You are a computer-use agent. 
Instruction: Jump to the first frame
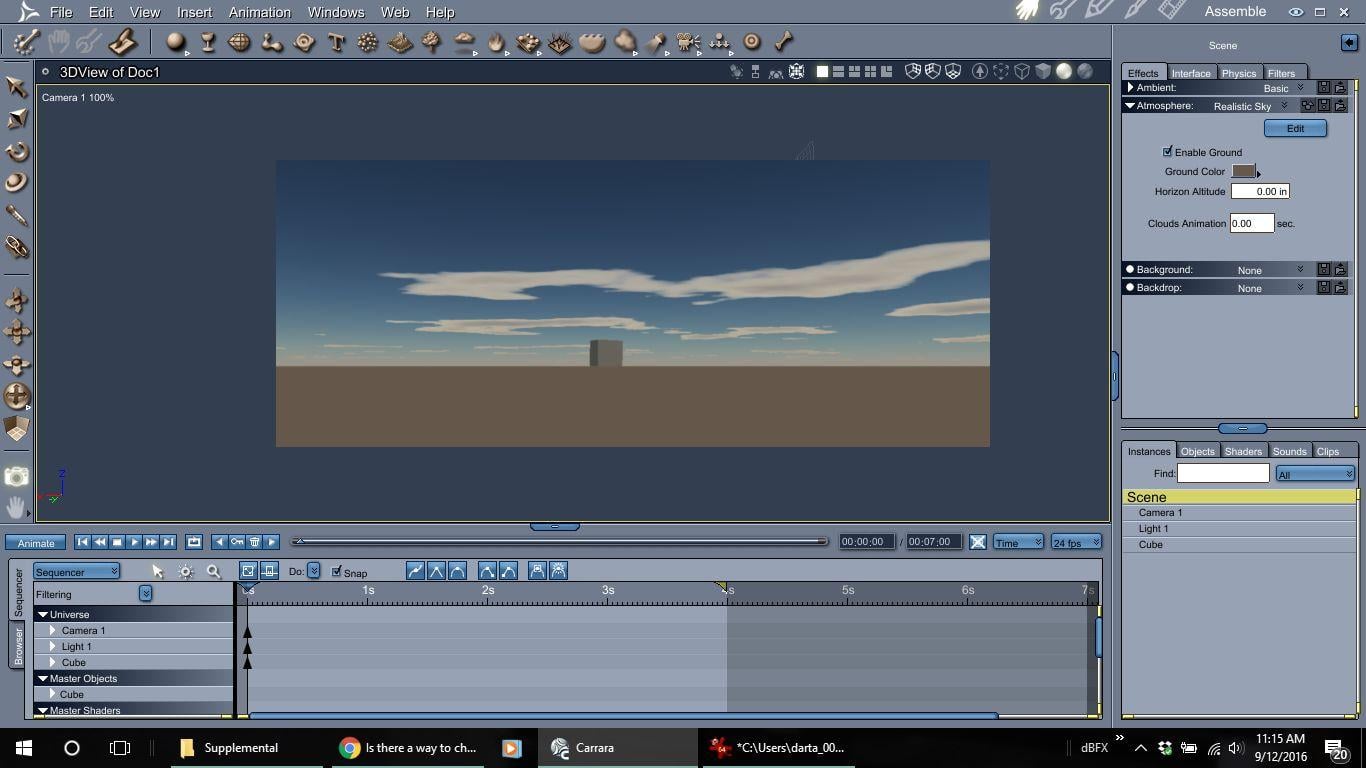coord(83,542)
